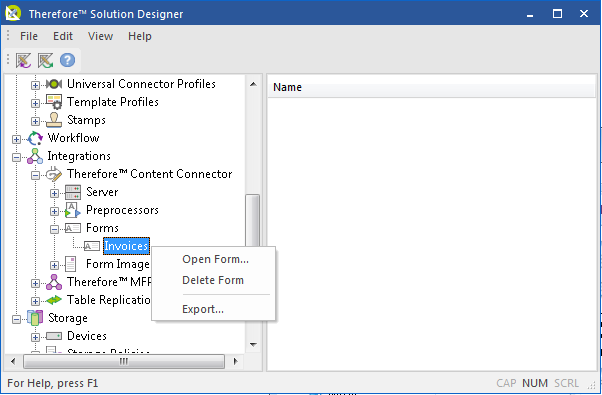Click horizontal scrollbar left arrow

click(13, 361)
